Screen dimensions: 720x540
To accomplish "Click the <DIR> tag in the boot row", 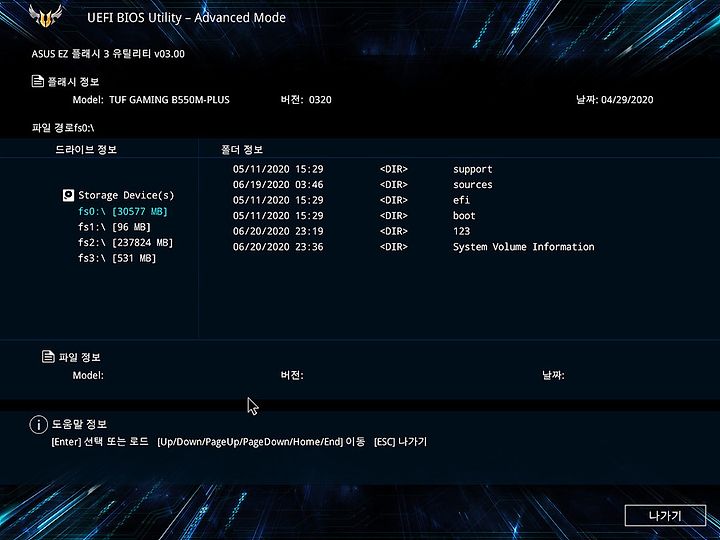I will tap(394, 216).
